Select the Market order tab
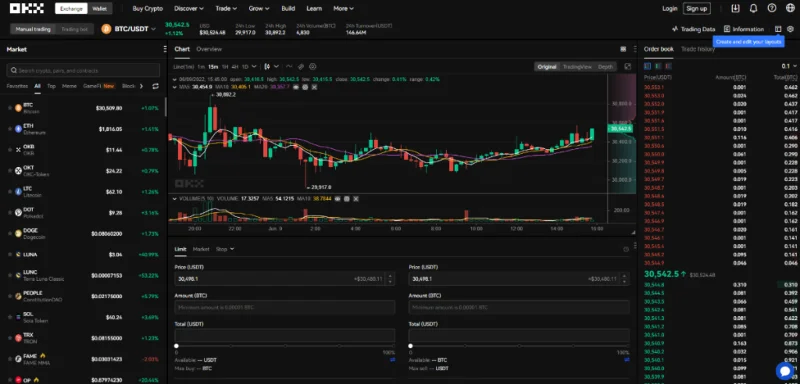800x384 pixels. tap(201, 249)
